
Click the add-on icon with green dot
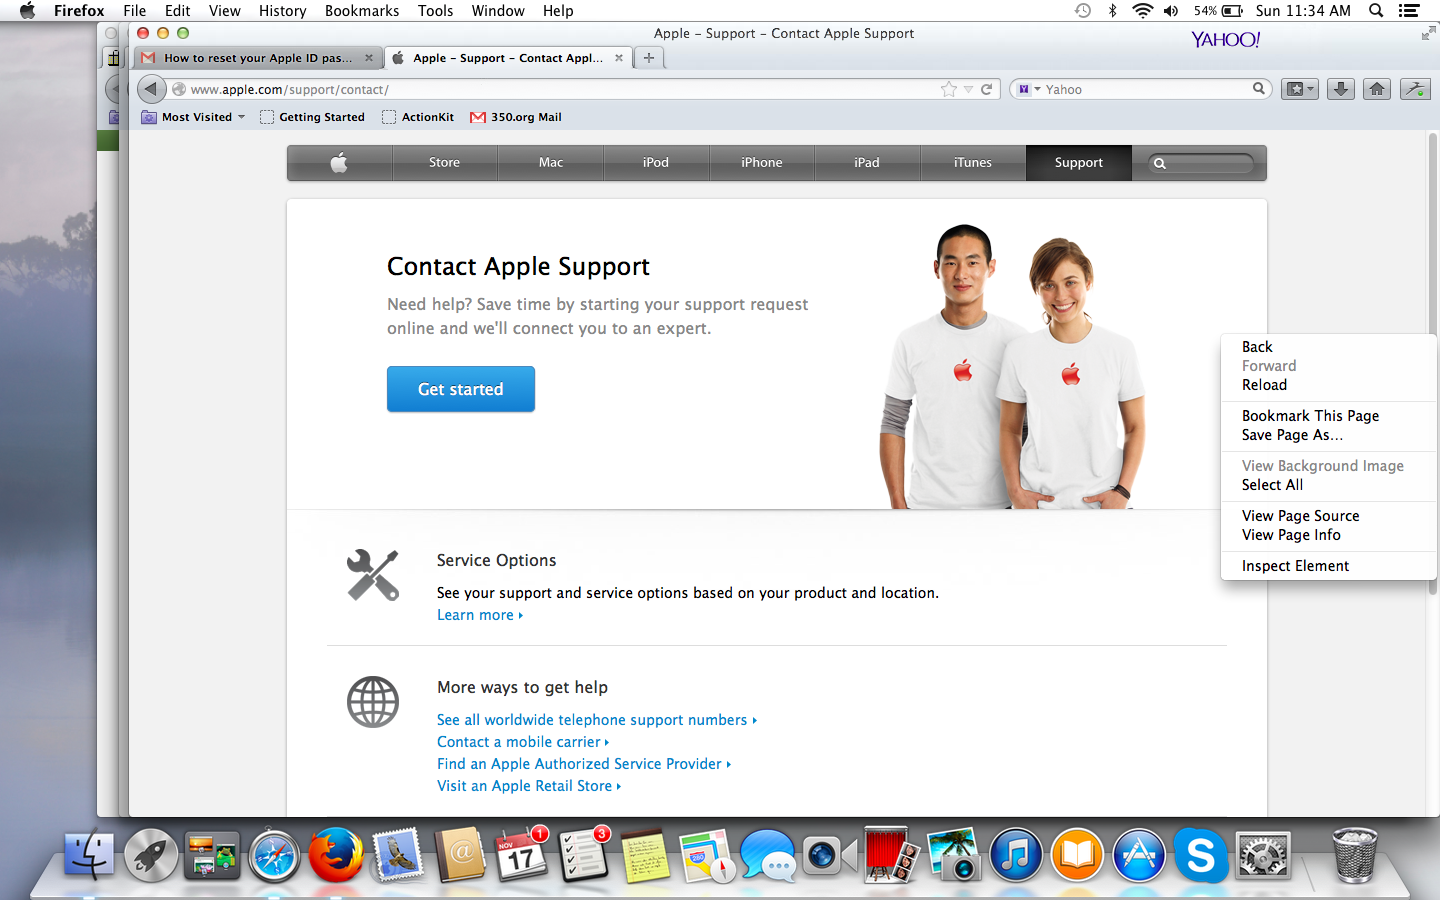tap(1415, 89)
